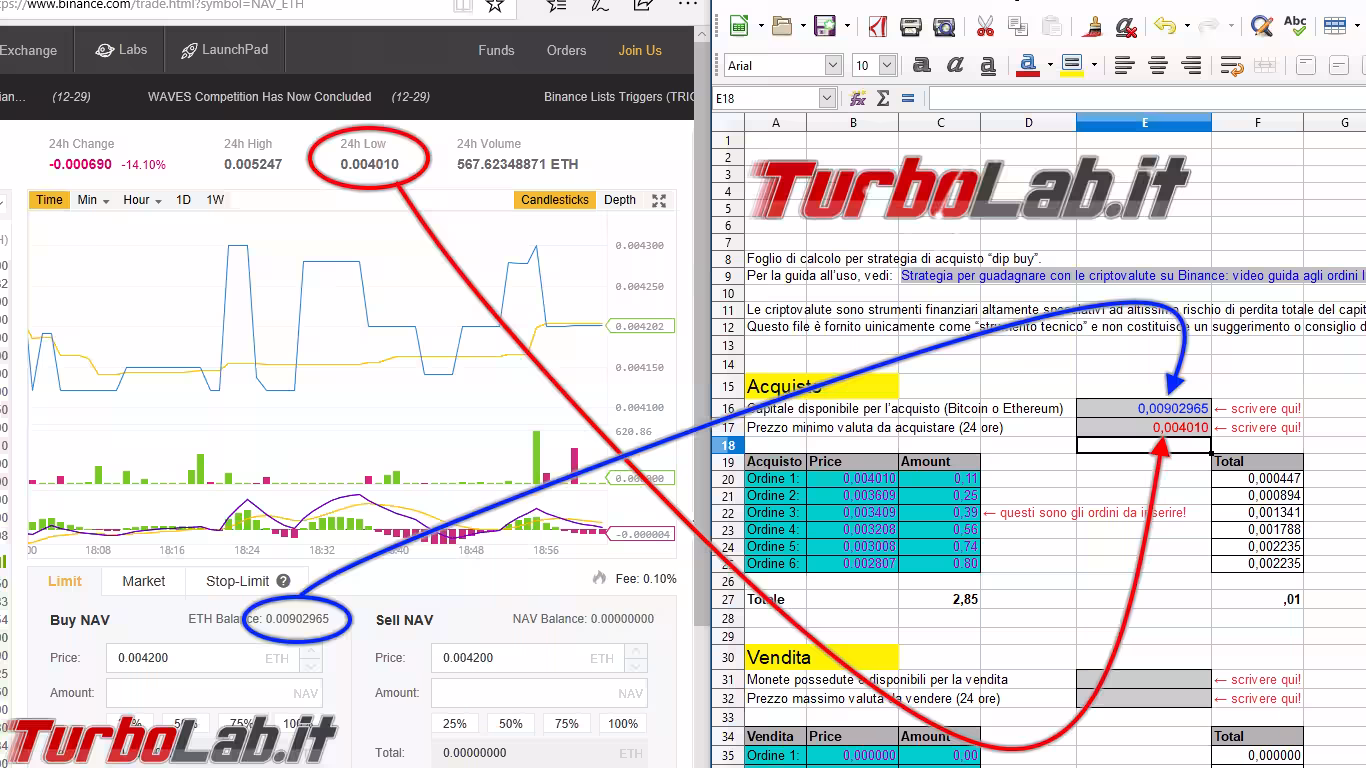Click the Cut scissors icon
Viewport: 1366px width, 768px height.
984,26
